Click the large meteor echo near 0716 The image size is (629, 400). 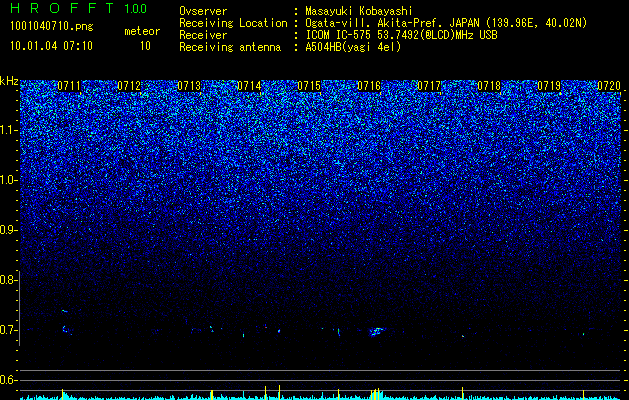[x=377, y=331]
